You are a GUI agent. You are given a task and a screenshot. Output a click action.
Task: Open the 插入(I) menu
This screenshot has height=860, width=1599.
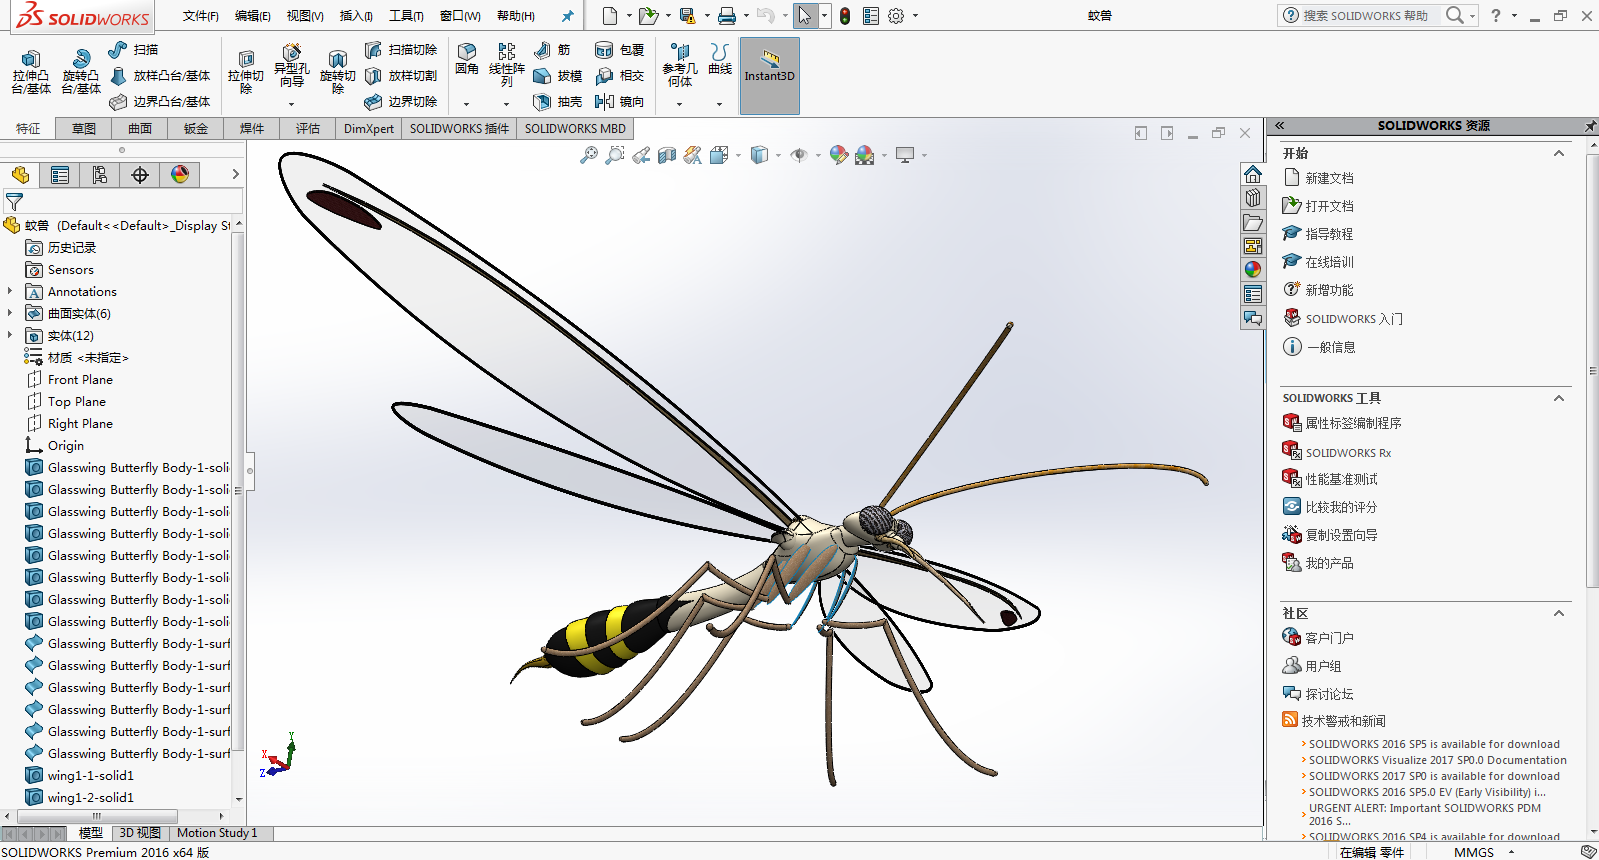coord(356,16)
